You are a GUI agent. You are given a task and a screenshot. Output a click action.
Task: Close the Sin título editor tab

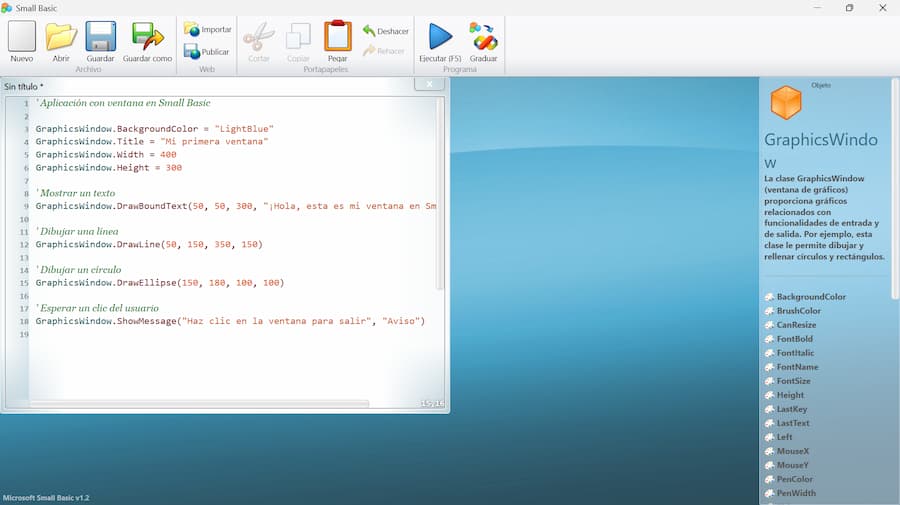tap(429, 84)
